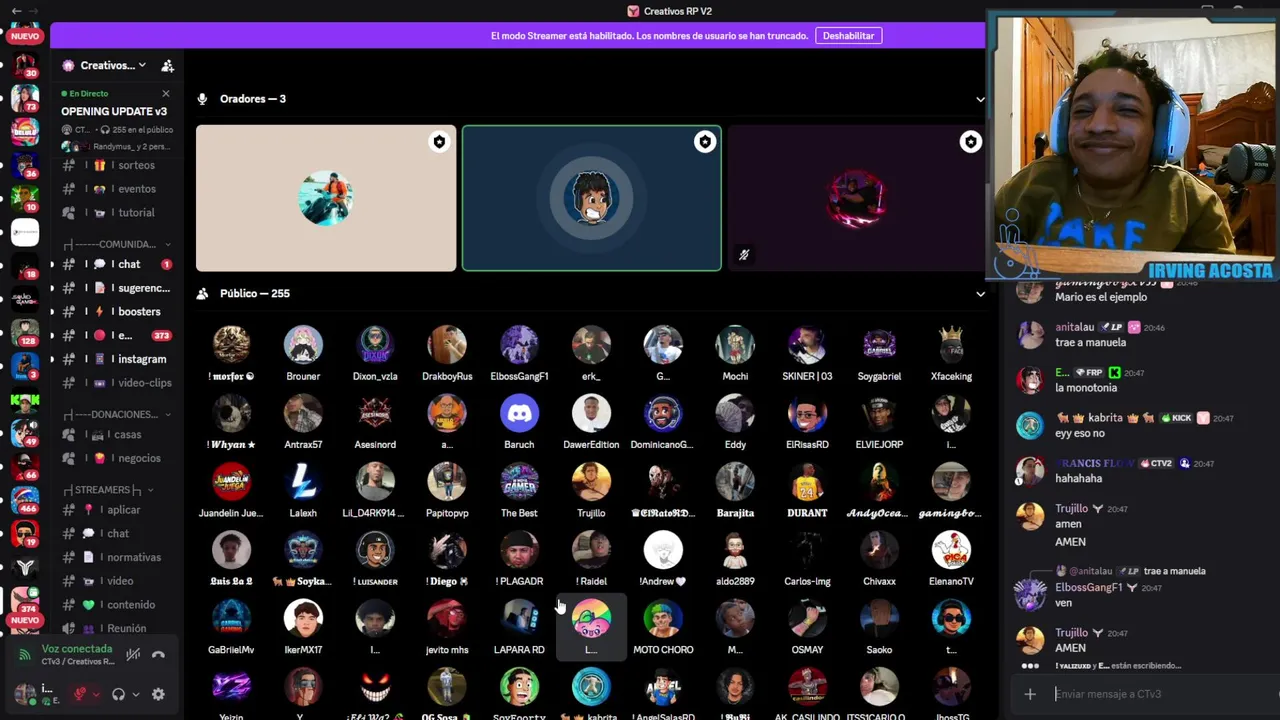Viewport: 1280px width, 720px height.
Task: Toggle deafen headphones icon
Action: pyautogui.click(x=118, y=694)
